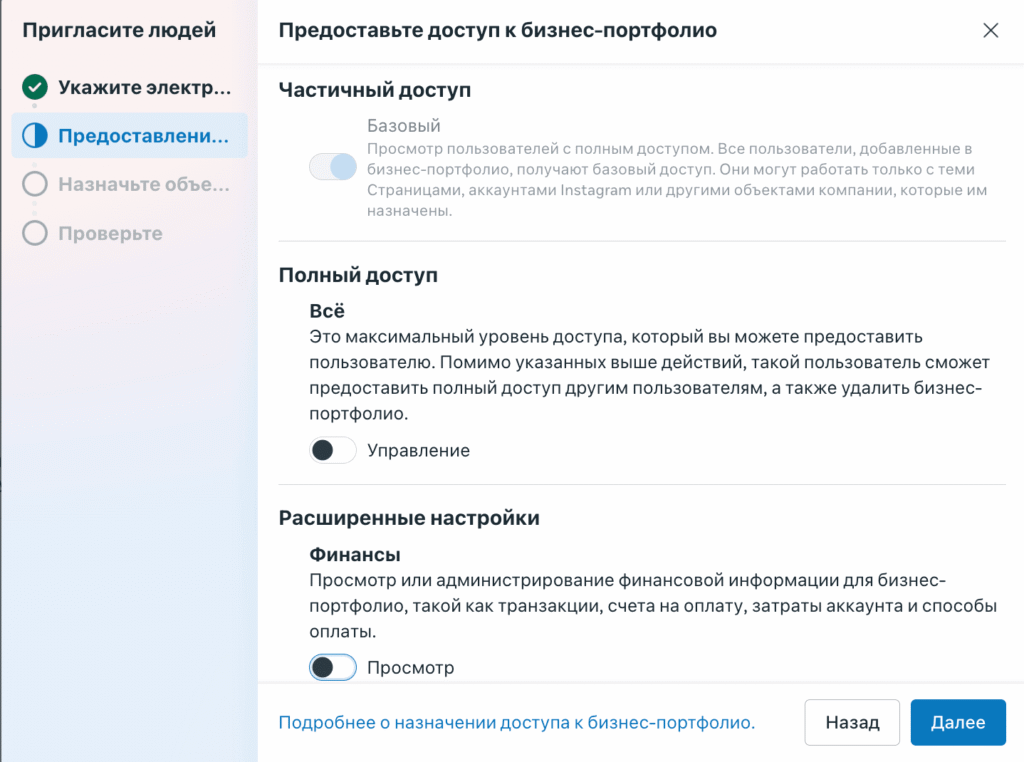Click the empty circle beside «Назначьте объе…»

35,184
